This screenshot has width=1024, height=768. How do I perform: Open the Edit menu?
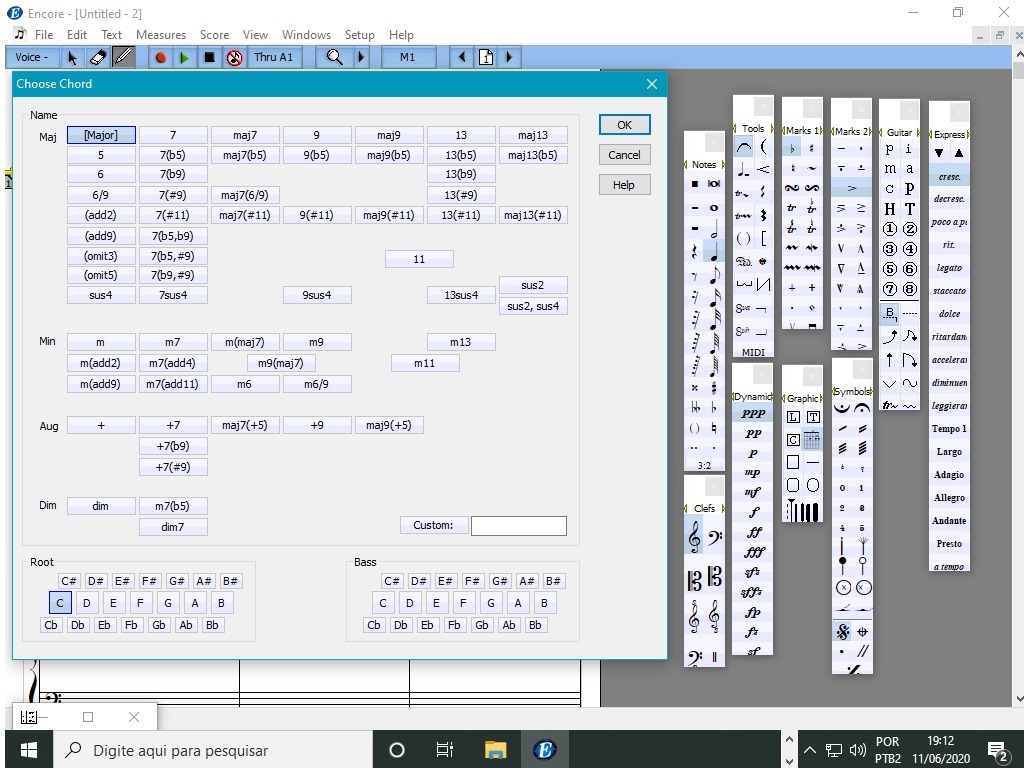click(x=76, y=35)
